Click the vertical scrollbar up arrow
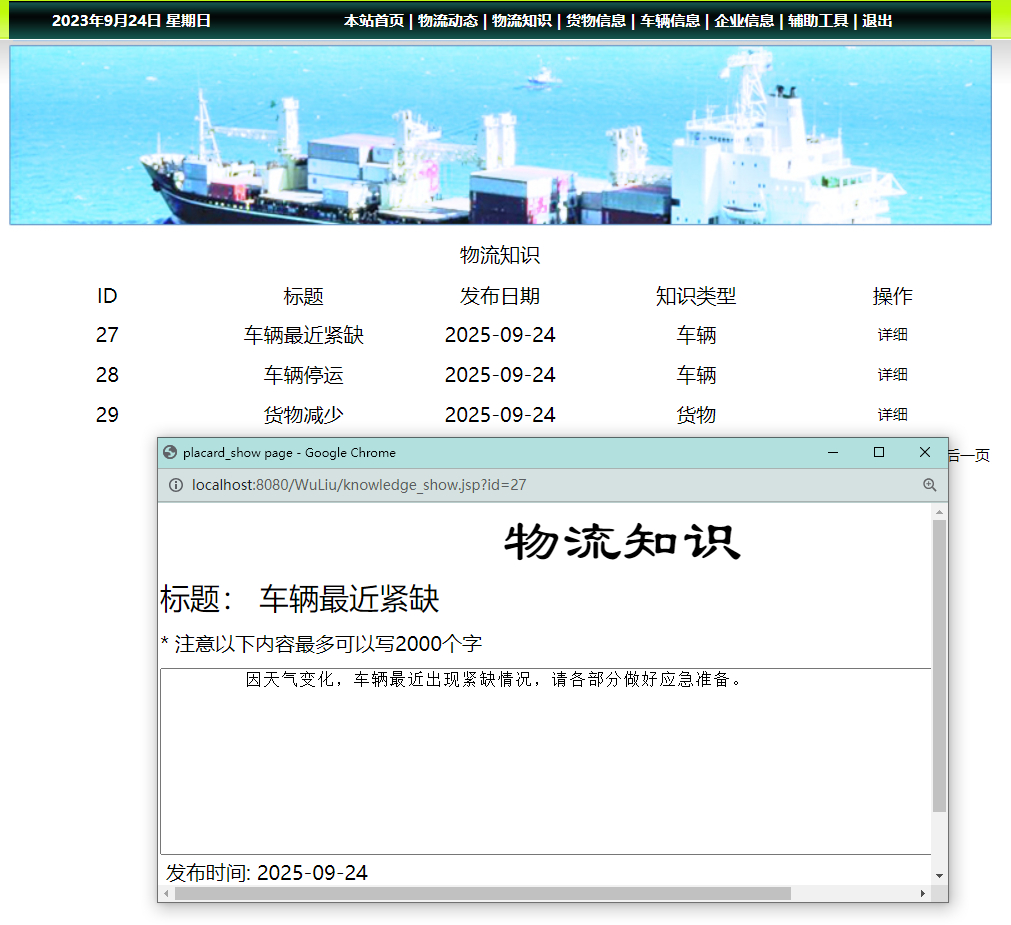This screenshot has height=925, width=1011. [x=938, y=511]
